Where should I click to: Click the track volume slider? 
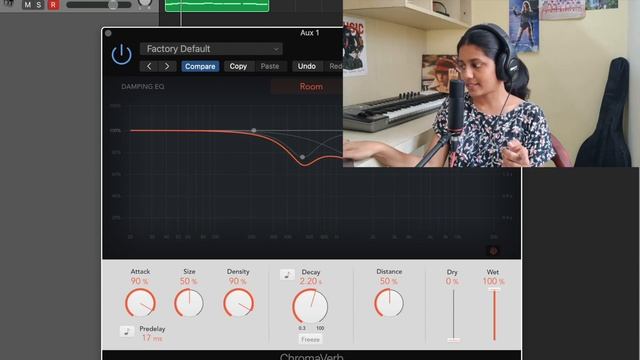pyautogui.click(x=99, y=5)
